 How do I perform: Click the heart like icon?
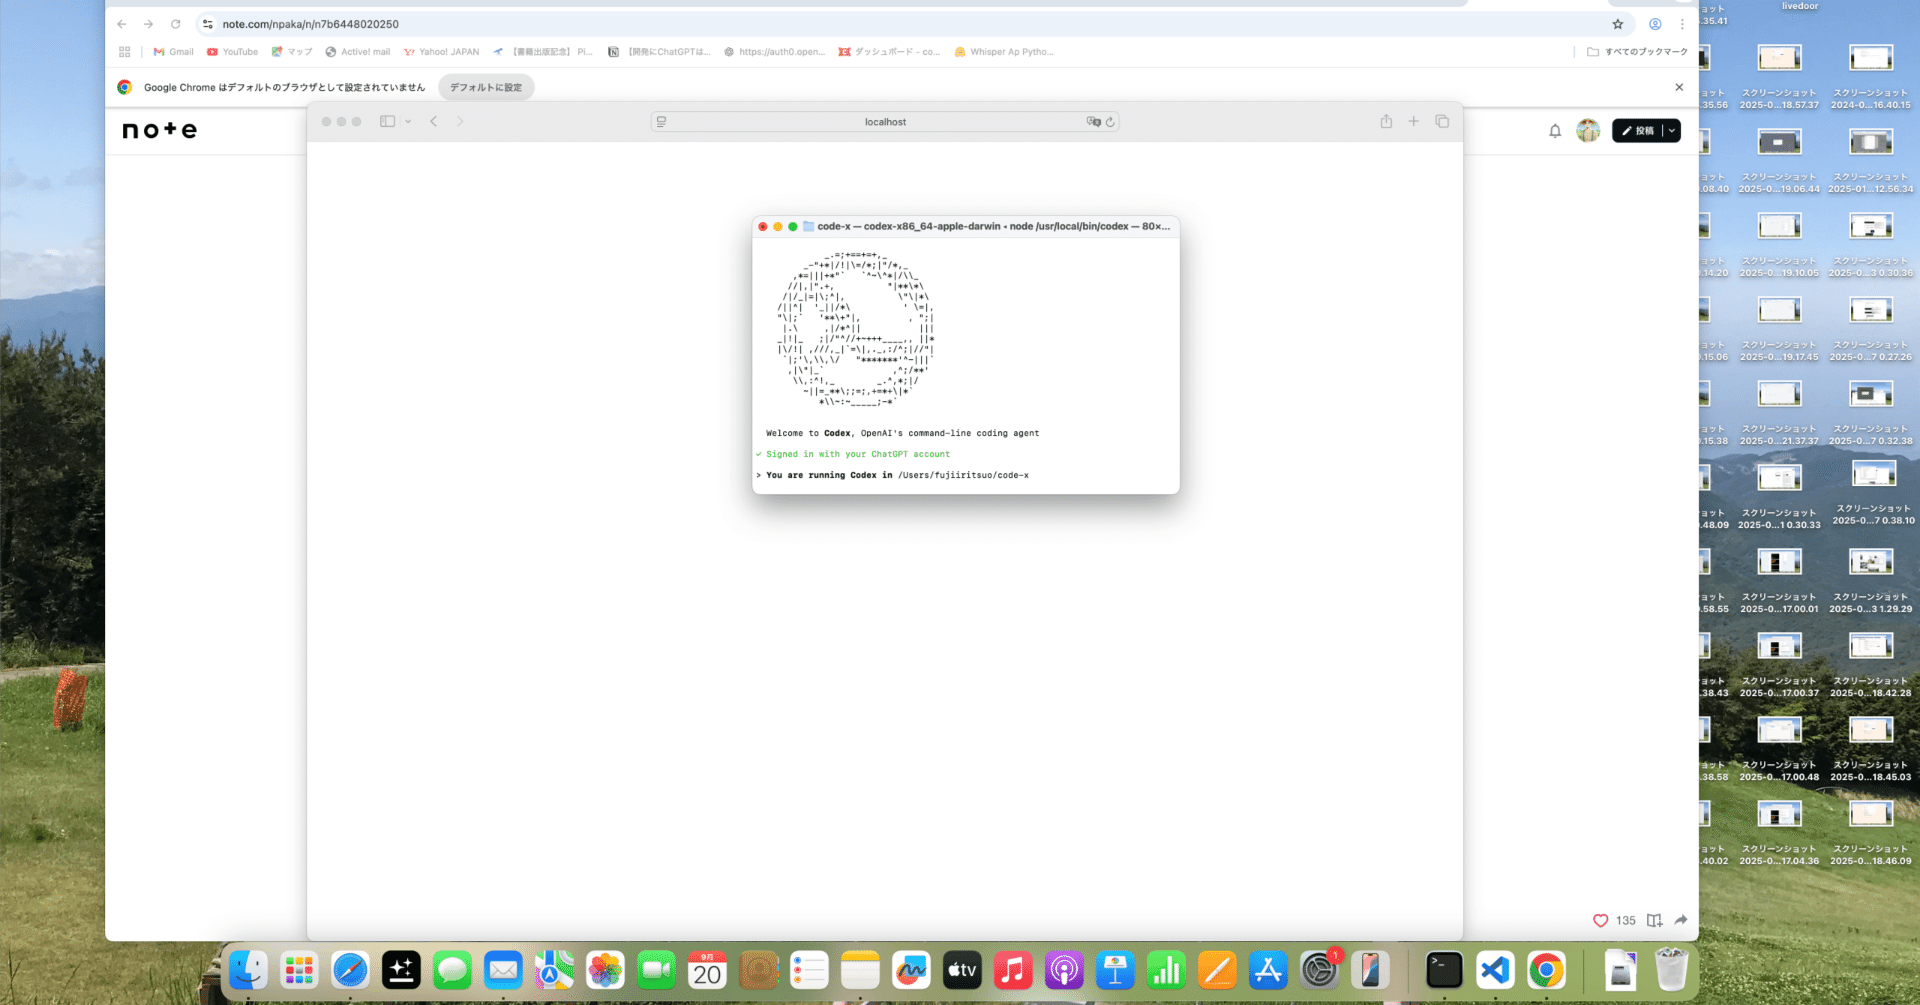1600,920
